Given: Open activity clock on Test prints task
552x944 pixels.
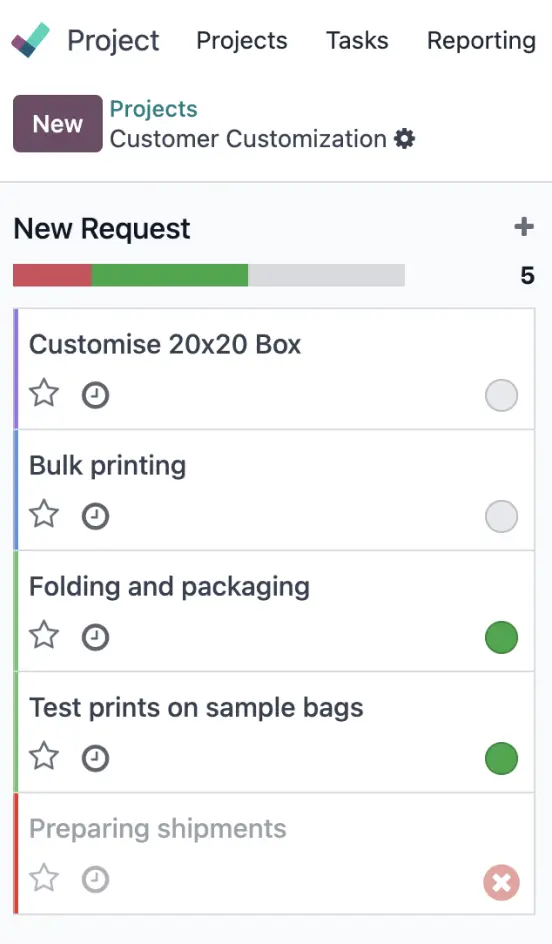Looking at the screenshot, I should (x=95, y=759).
